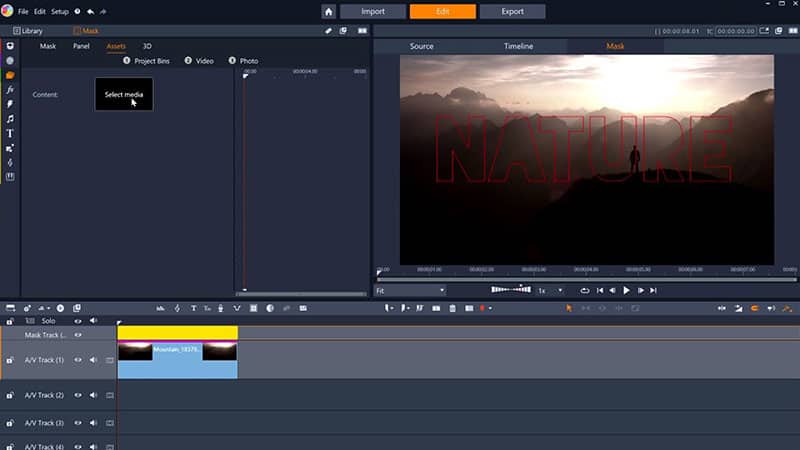Click the timeline toolbar title T icon
This screenshot has height=450, width=800.
click(x=193, y=308)
